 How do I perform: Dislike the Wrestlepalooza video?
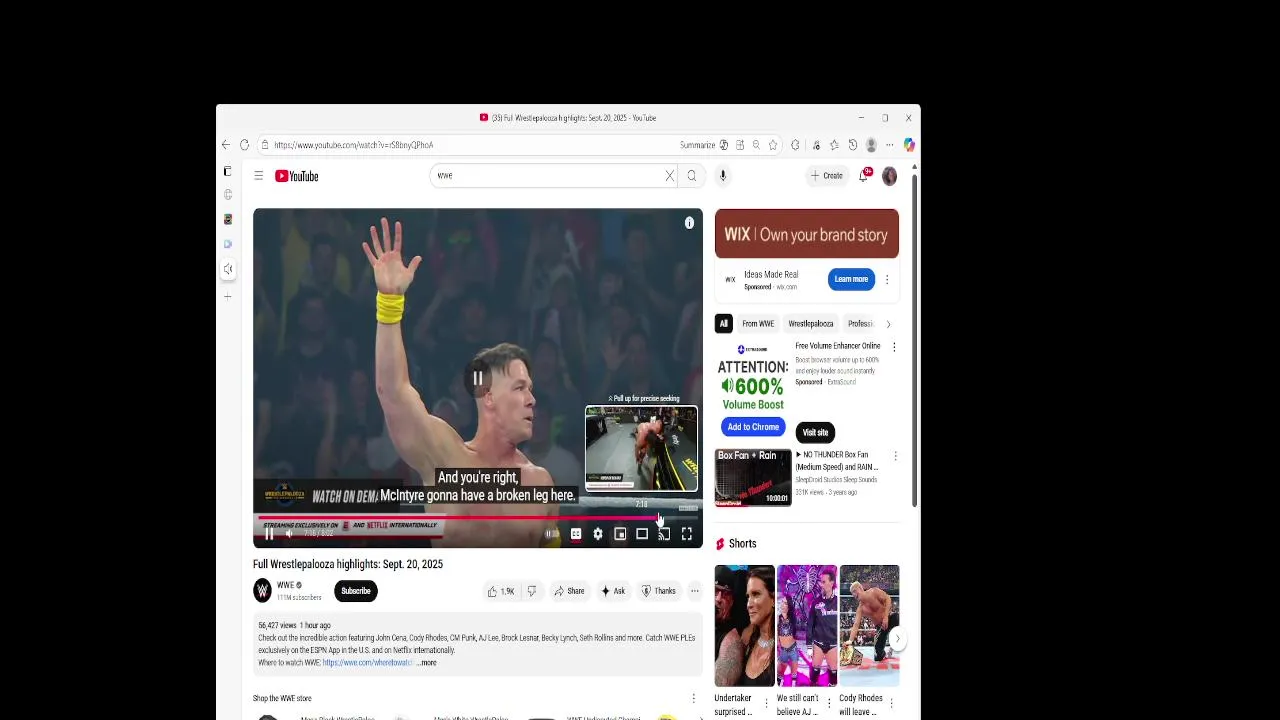pos(531,591)
